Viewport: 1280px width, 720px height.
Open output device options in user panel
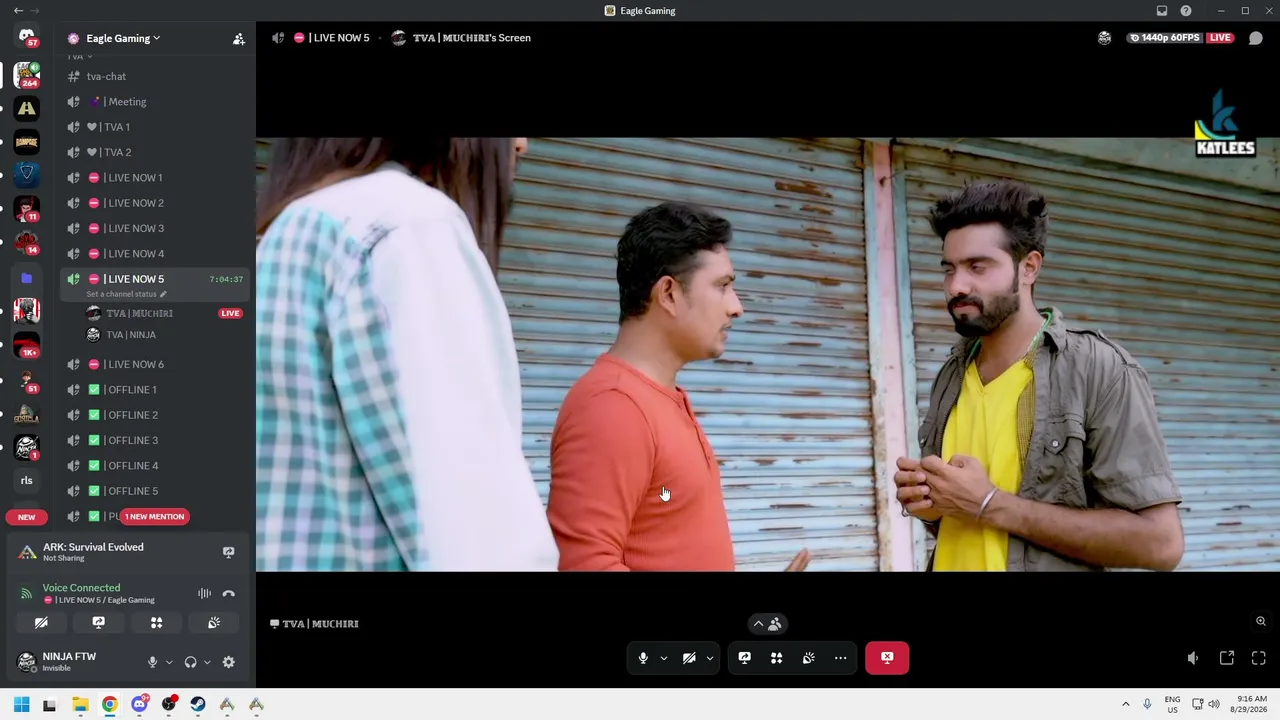(207, 662)
